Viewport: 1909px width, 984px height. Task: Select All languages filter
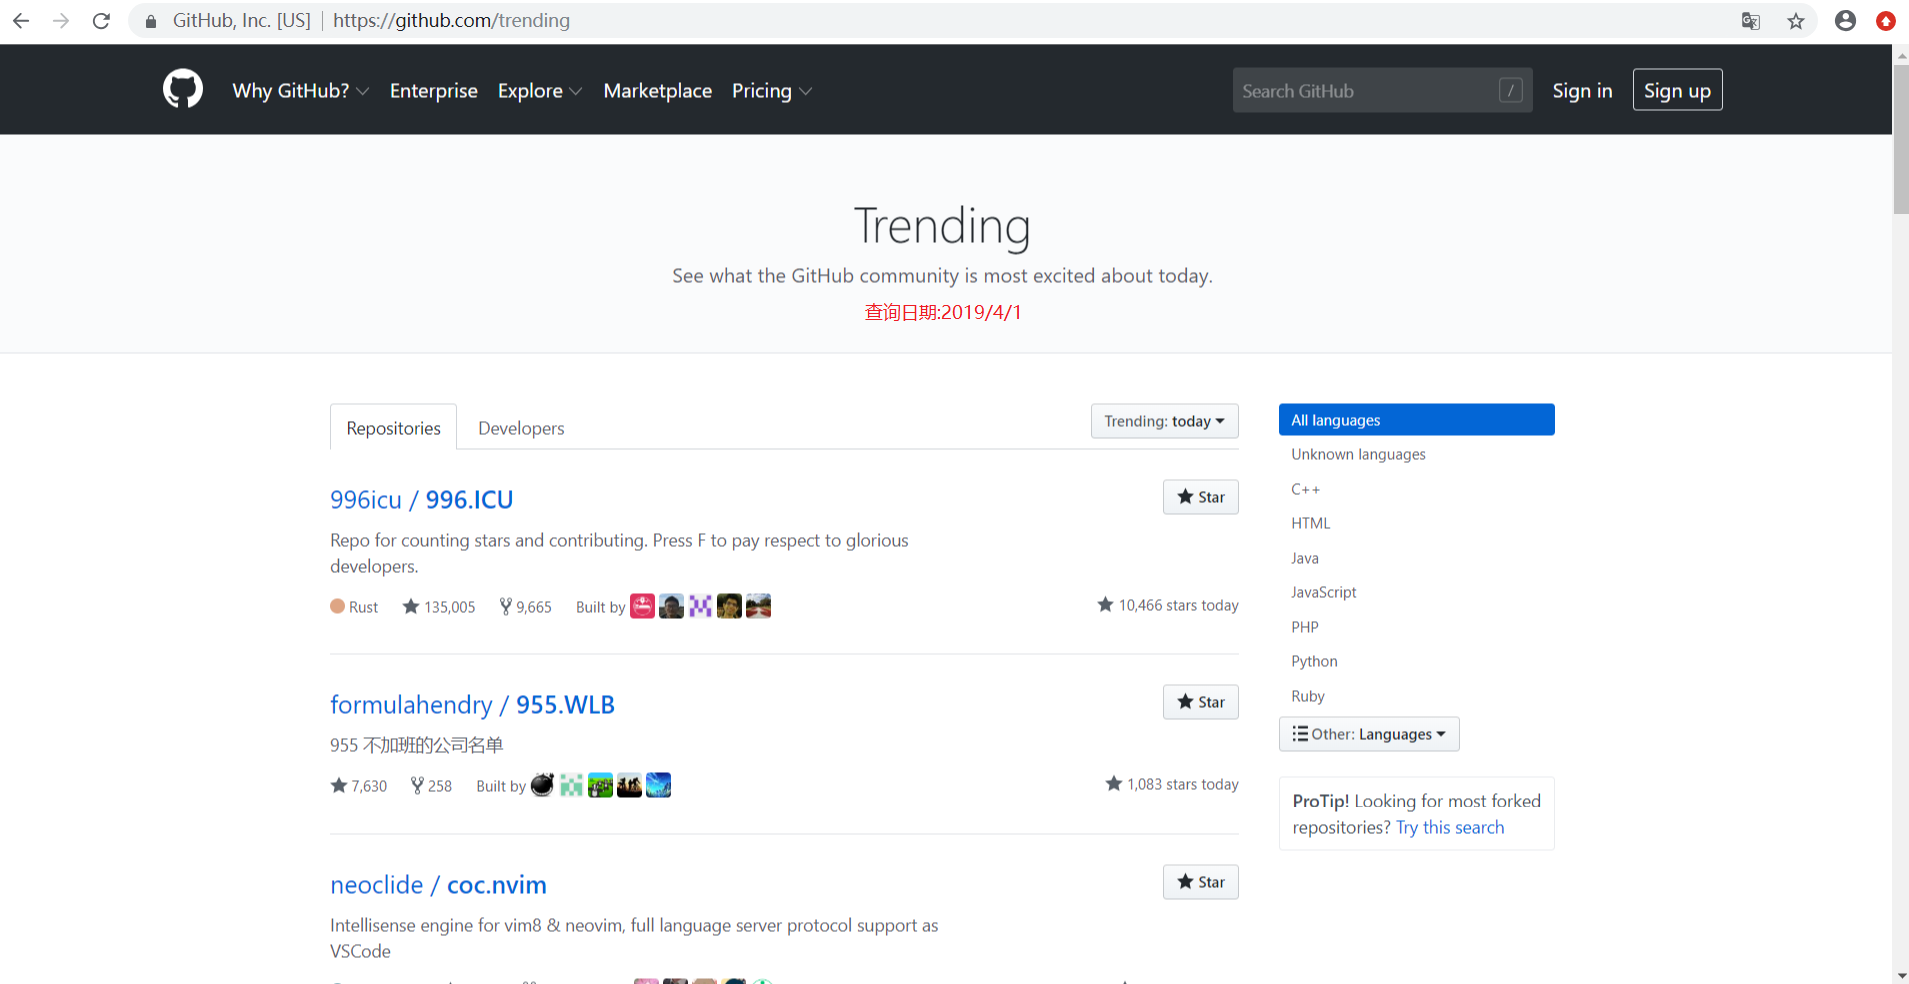click(x=1416, y=420)
